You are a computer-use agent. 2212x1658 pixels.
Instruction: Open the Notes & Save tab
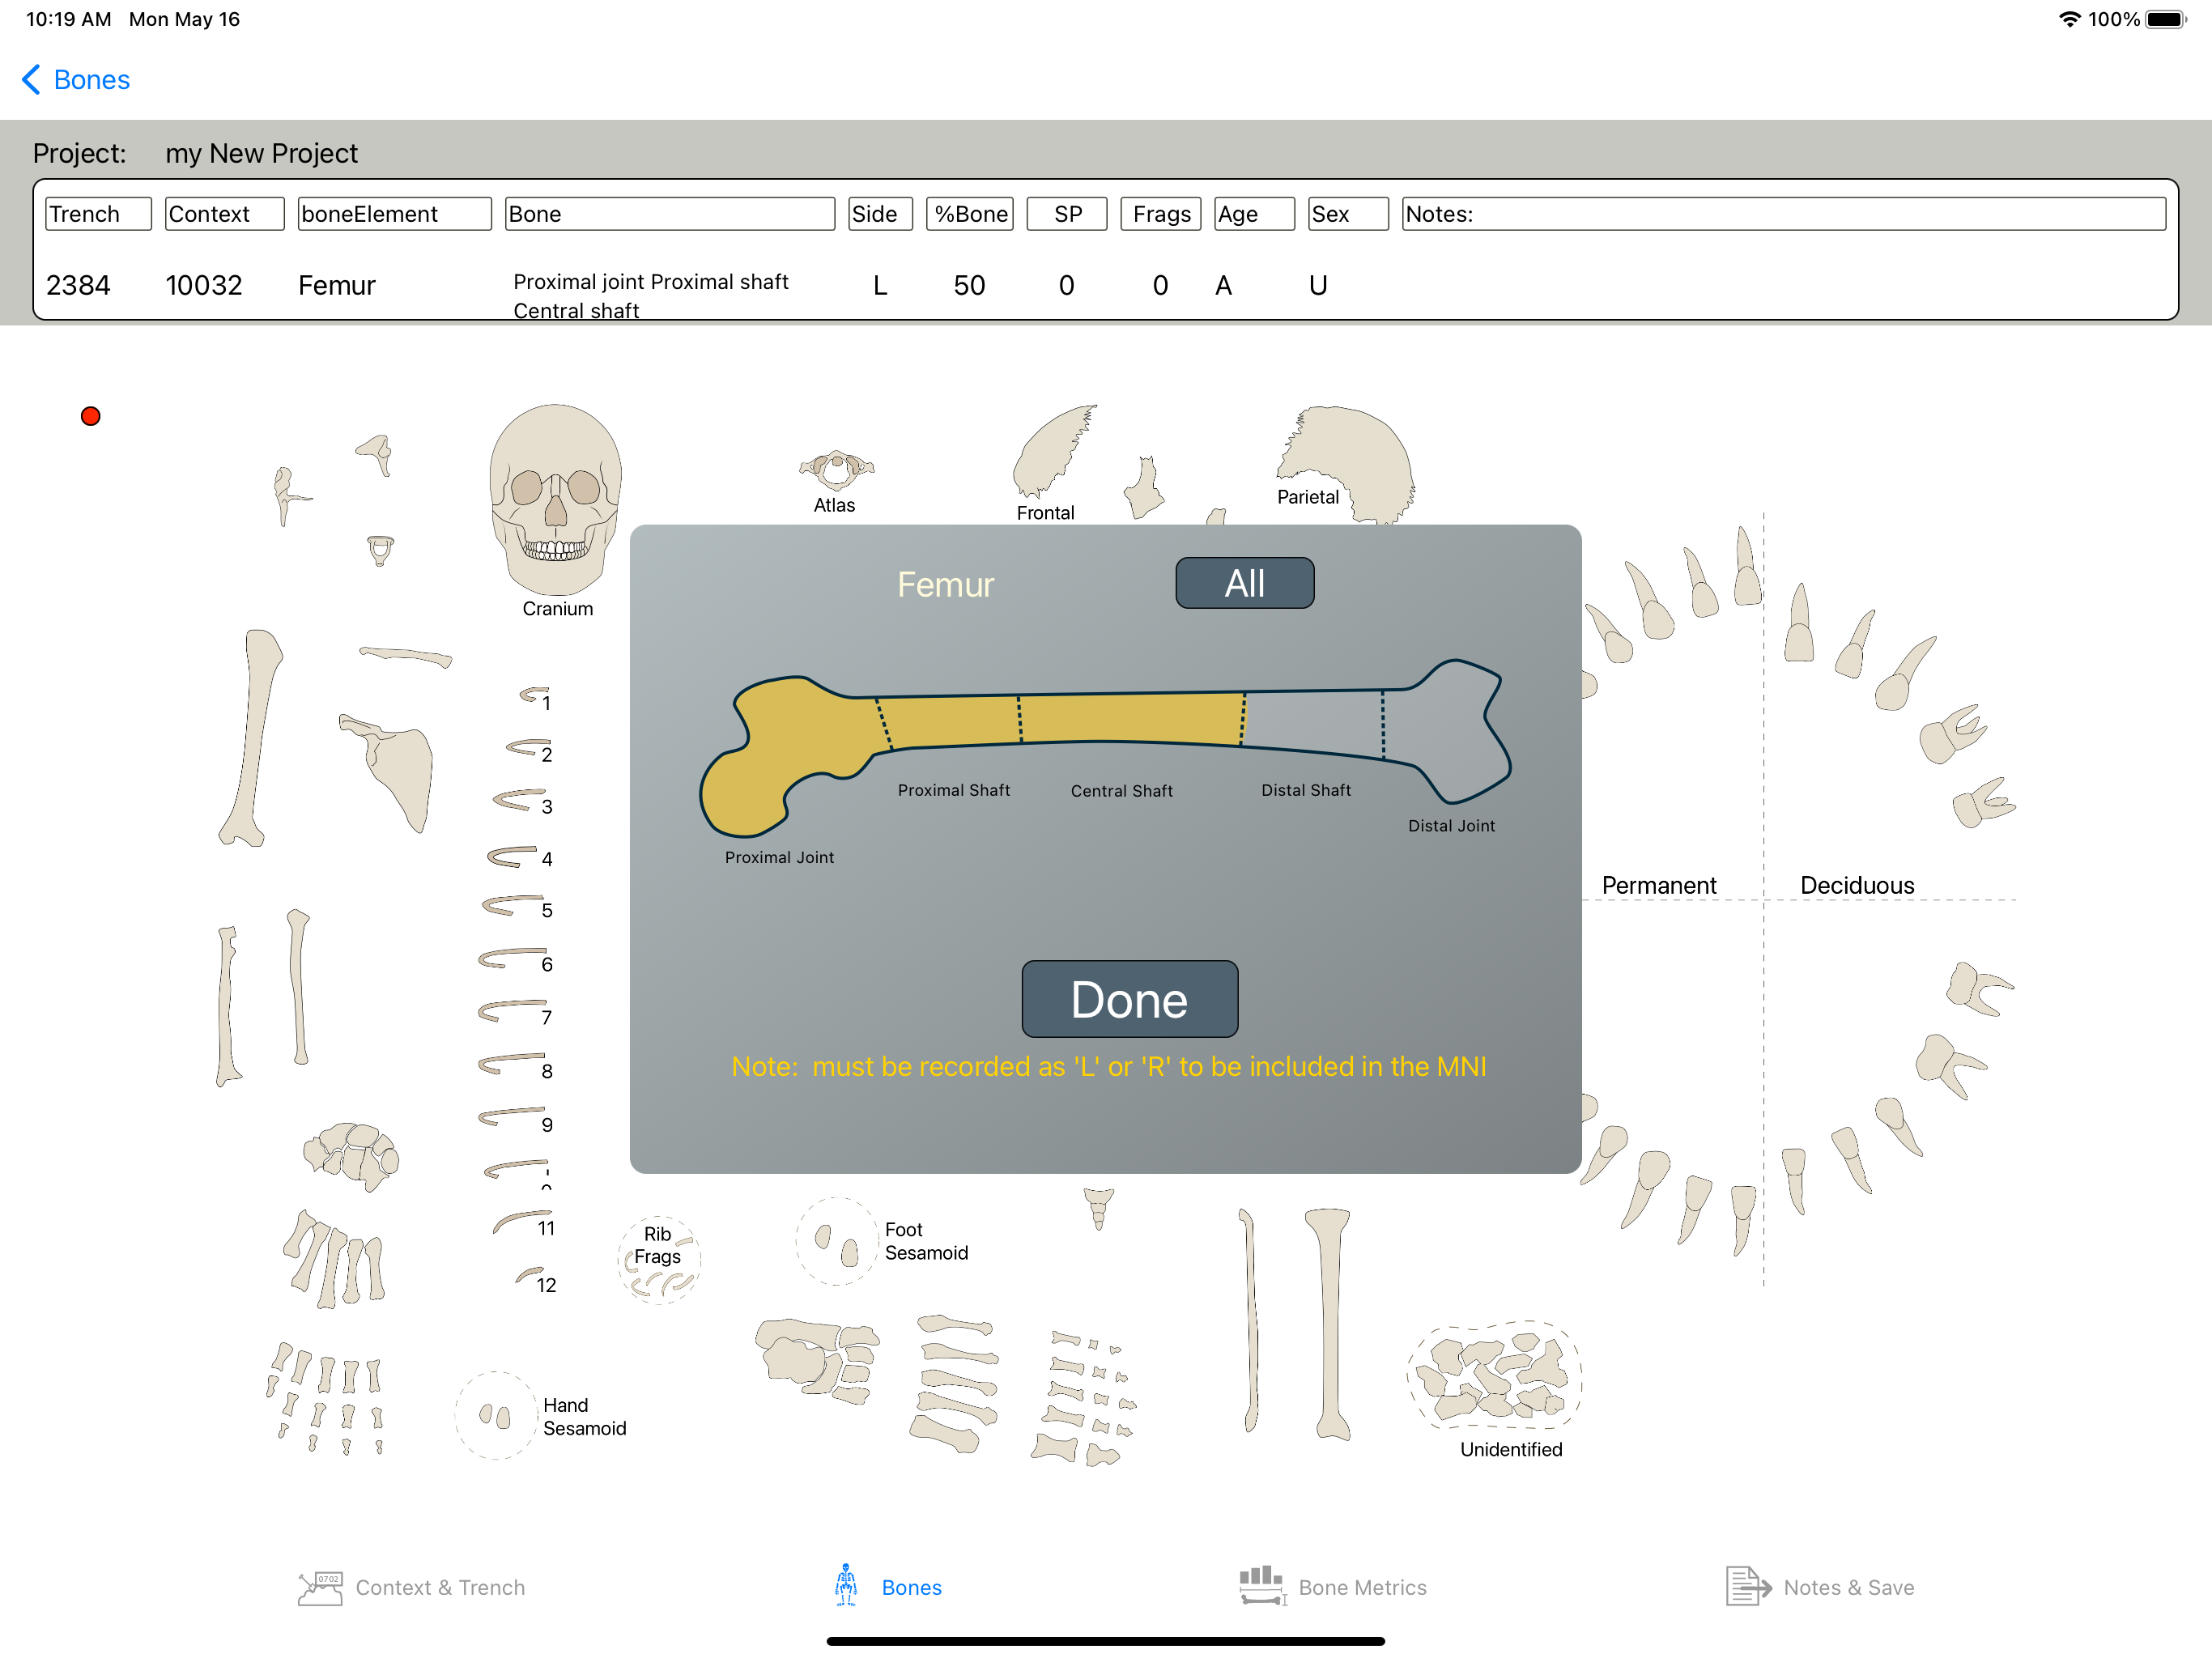tap(1819, 1587)
